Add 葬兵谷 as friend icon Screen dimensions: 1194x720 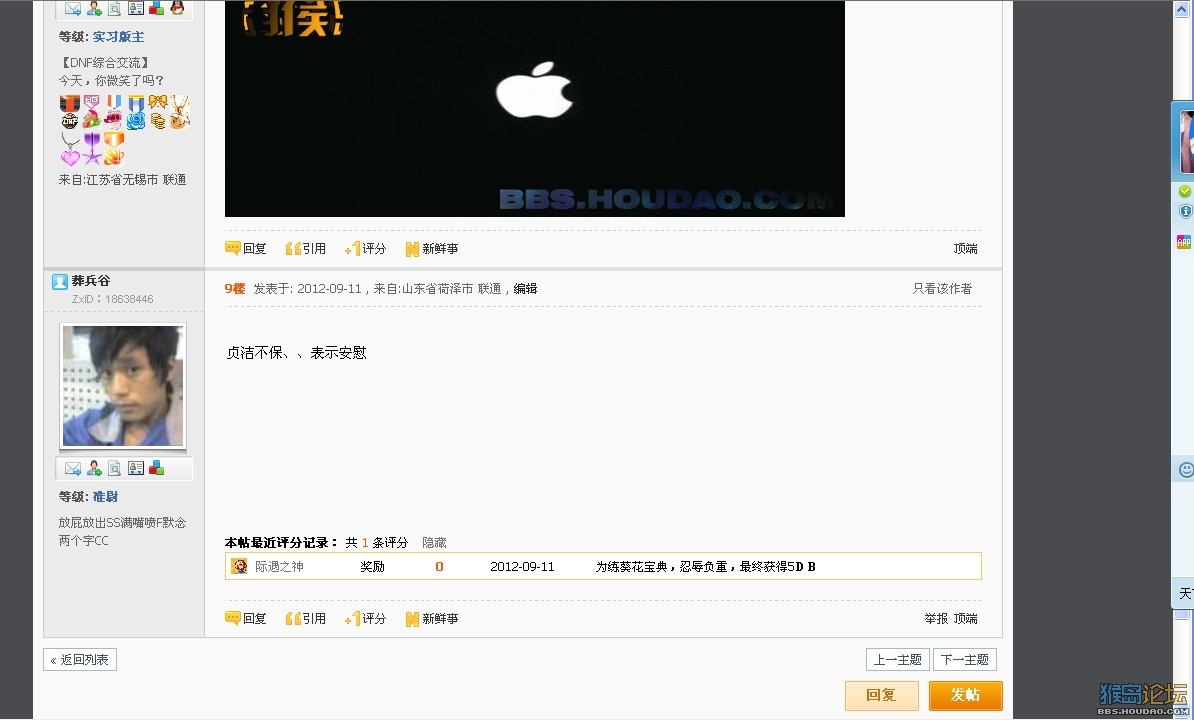pyautogui.click(x=94, y=468)
